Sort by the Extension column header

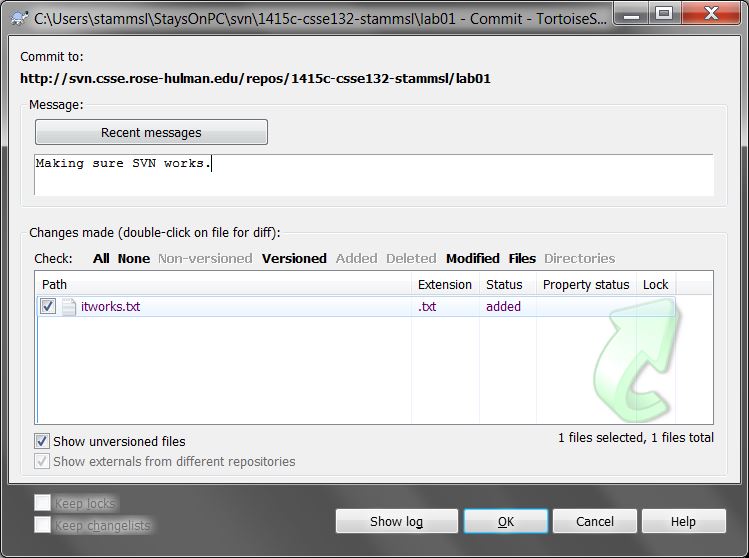click(x=445, y=284)
